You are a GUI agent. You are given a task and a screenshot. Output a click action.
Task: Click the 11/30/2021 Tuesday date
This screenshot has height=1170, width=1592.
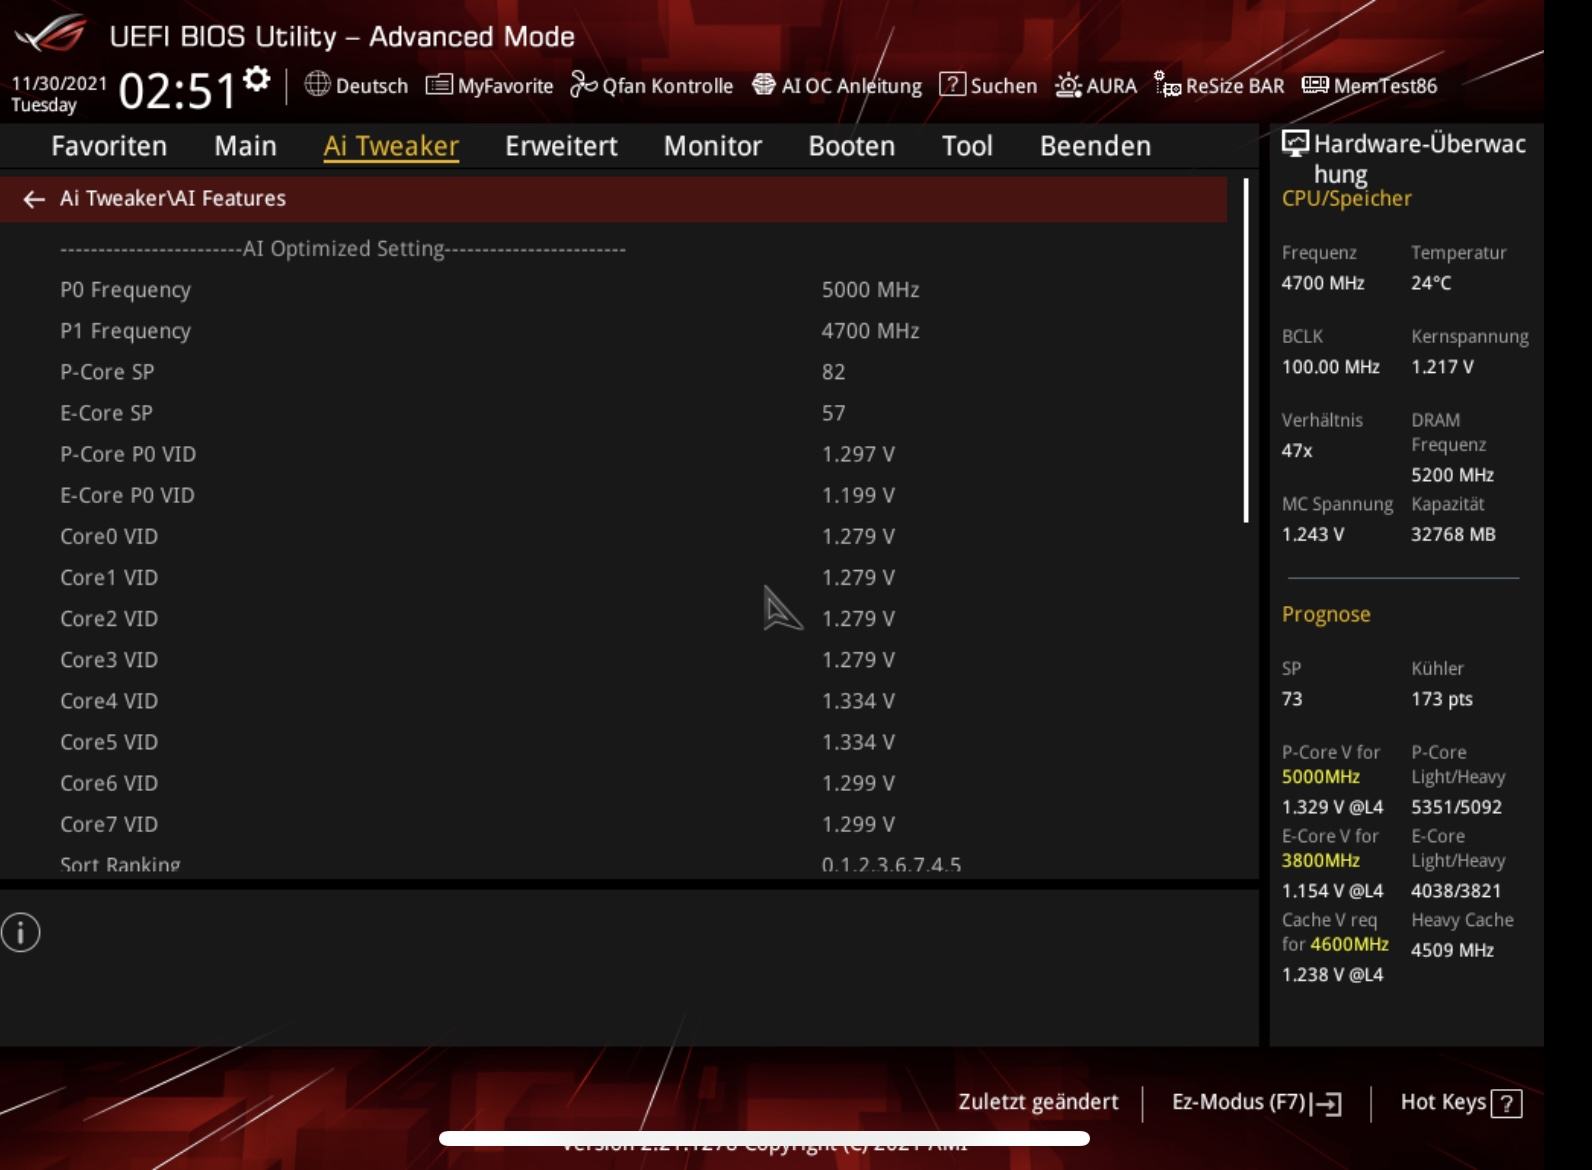[58, 94]
